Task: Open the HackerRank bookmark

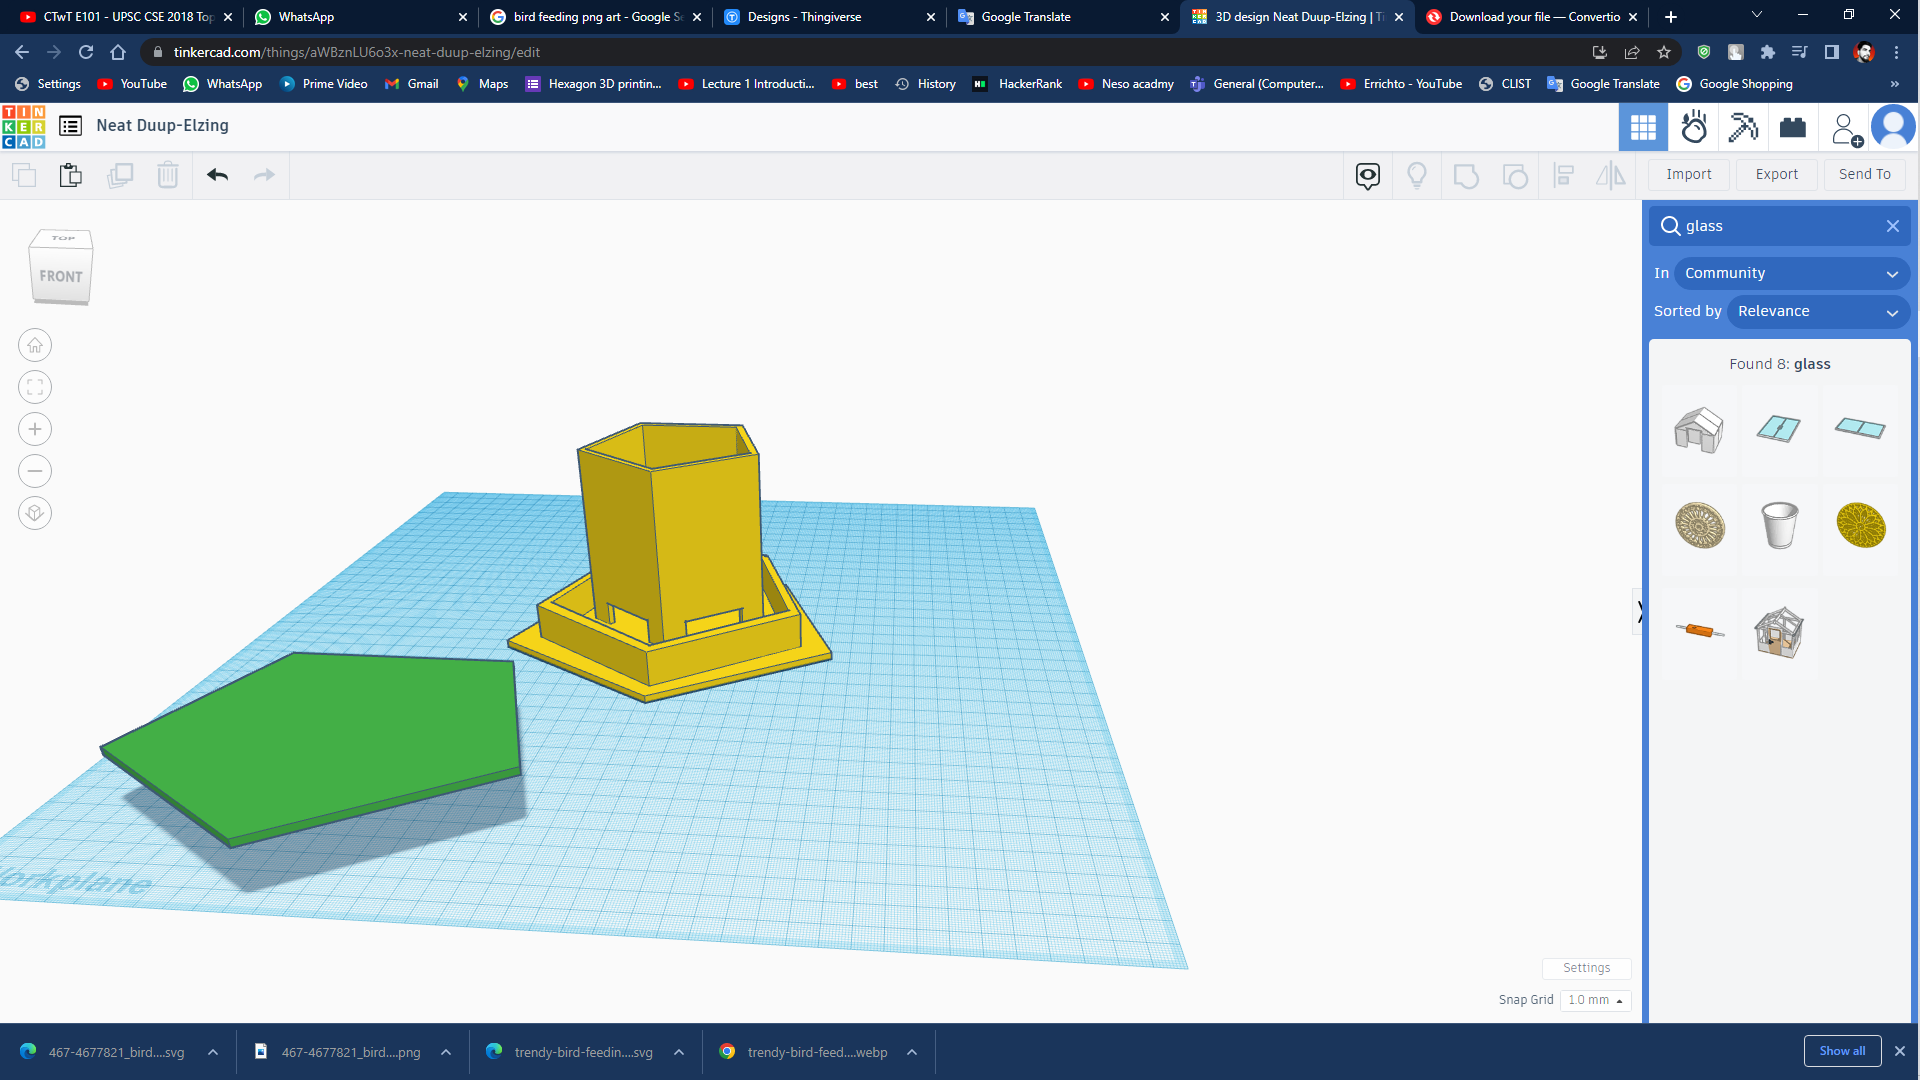Action: click(1017, 84)
